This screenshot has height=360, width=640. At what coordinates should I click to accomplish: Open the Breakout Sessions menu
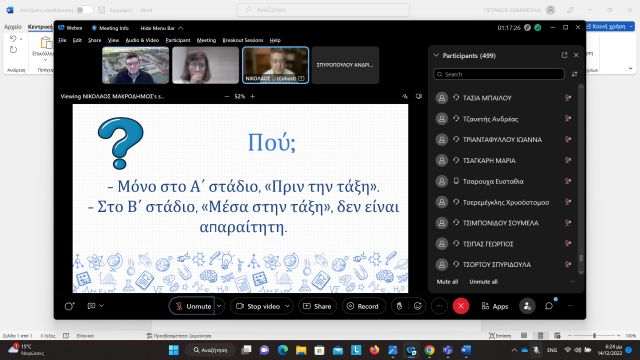click(242, 40)
